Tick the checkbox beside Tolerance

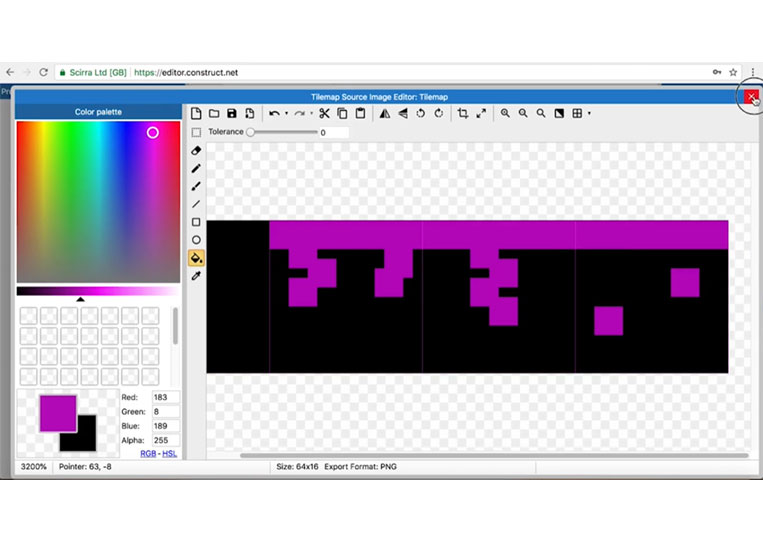tap(196, 132)
